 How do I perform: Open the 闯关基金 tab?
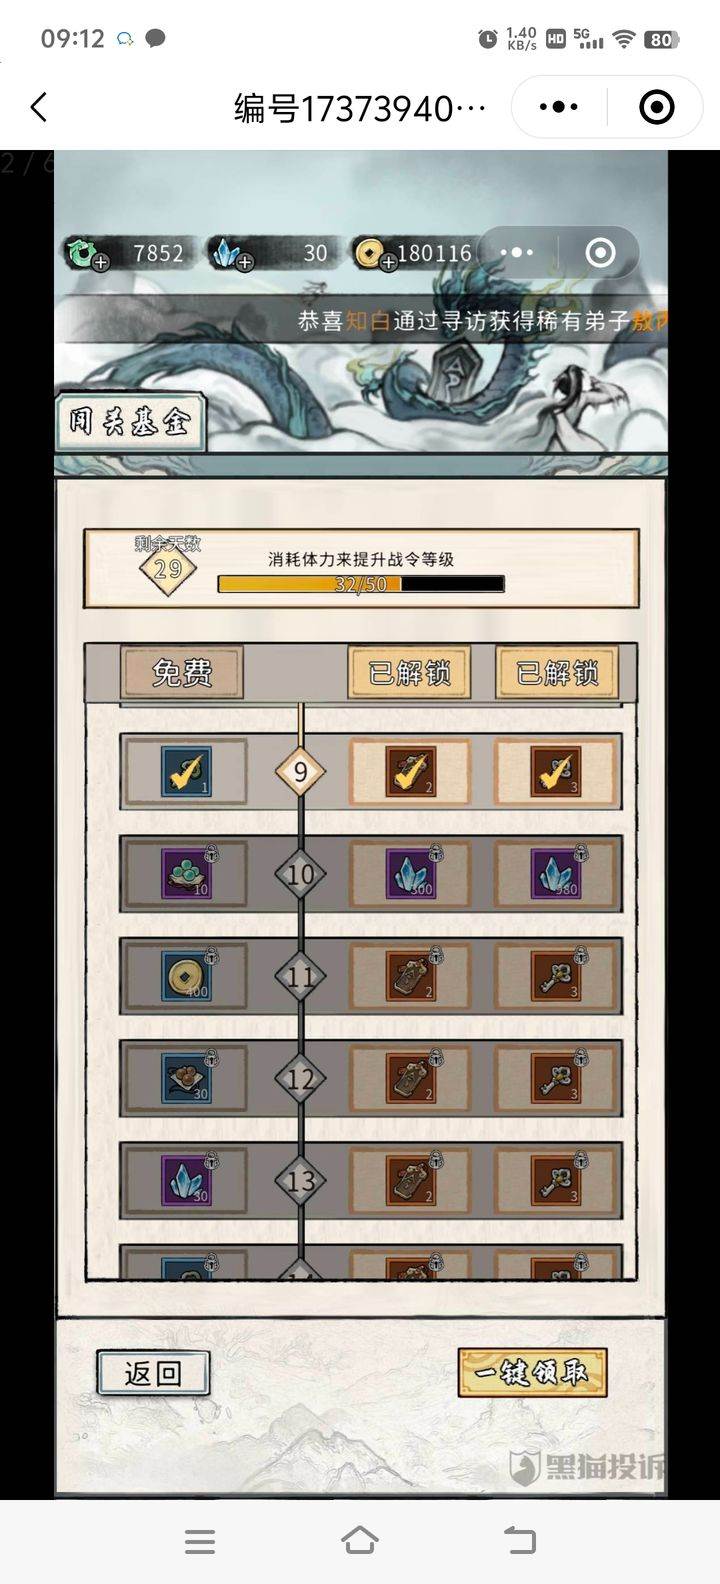(x=130, y=421)
